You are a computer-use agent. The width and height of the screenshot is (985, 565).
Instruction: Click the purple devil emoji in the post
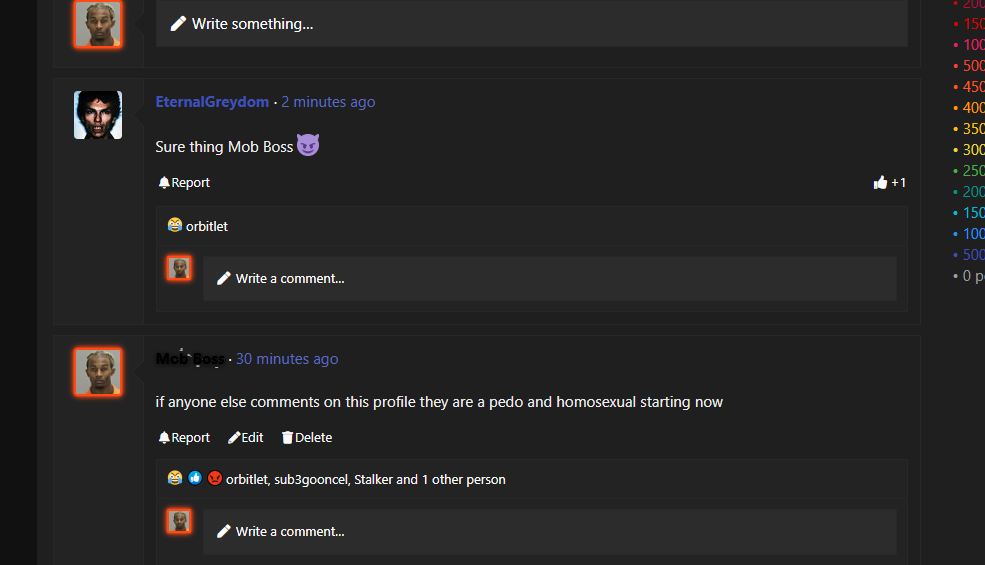pos(308,145)
